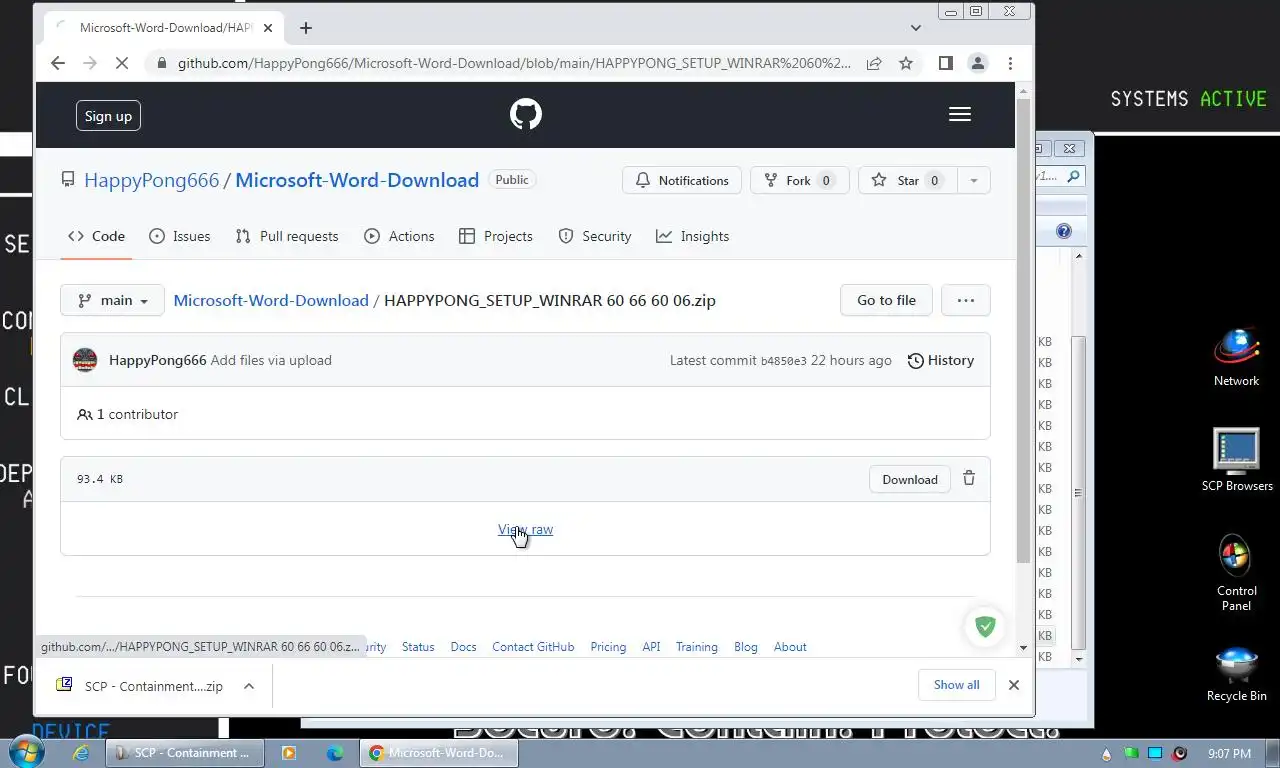
Task: Open a new browser tab
Action: coord(306,28)
